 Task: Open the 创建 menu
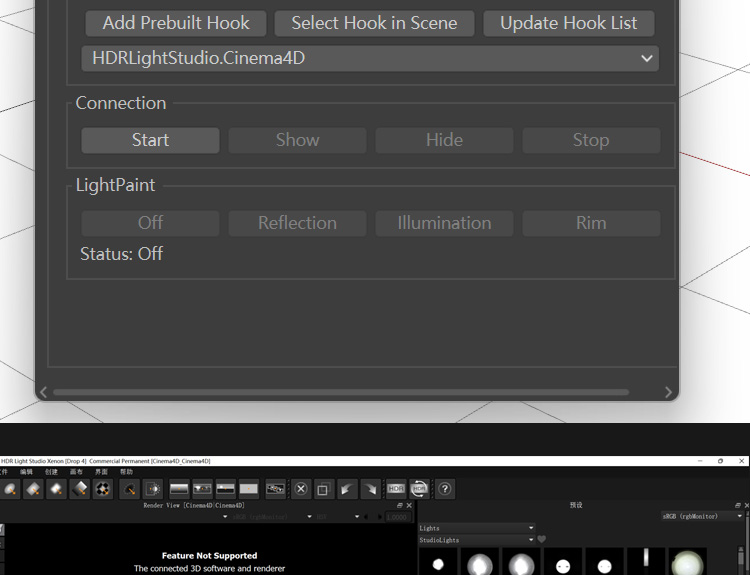pos(51,472)
